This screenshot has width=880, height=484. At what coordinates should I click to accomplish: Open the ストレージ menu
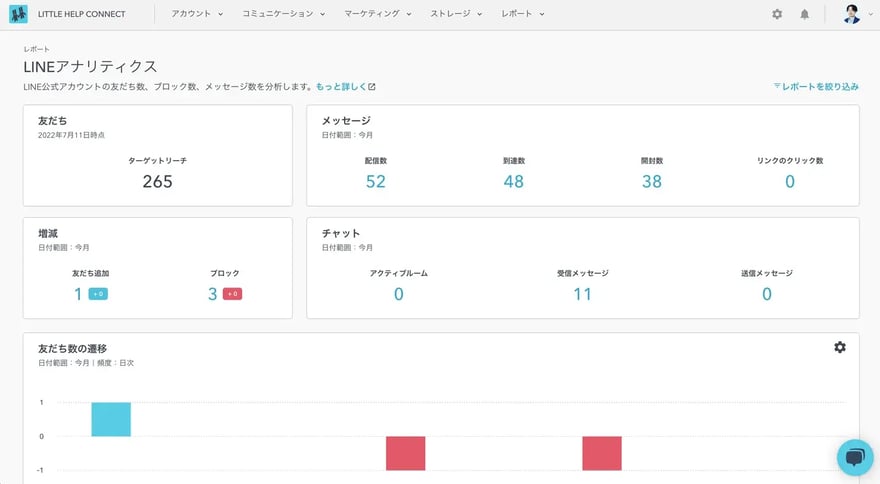(457, 14)
